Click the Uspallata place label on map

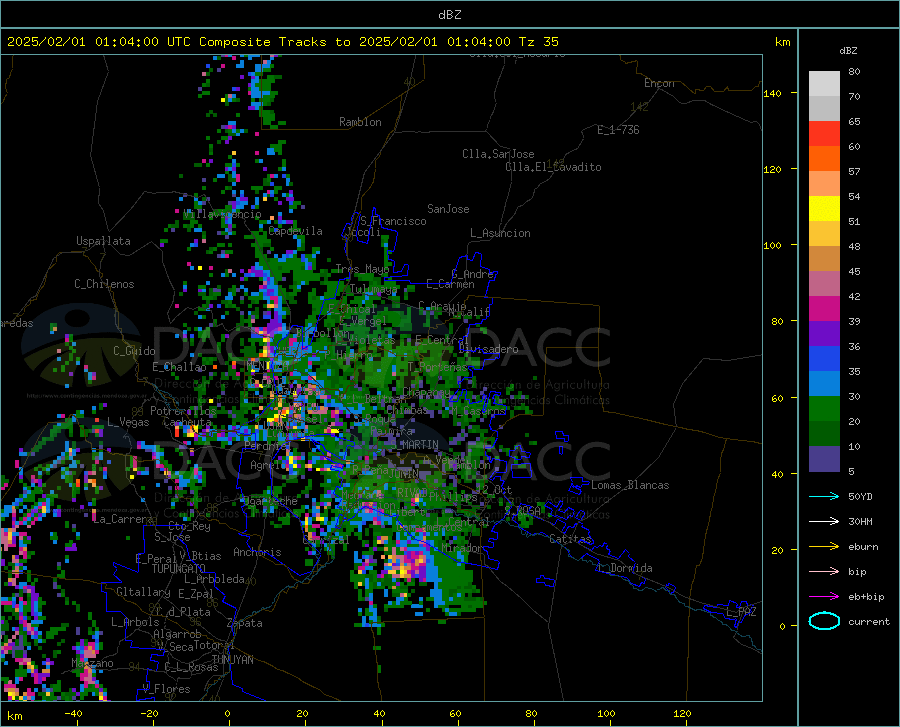click(103, 241)
